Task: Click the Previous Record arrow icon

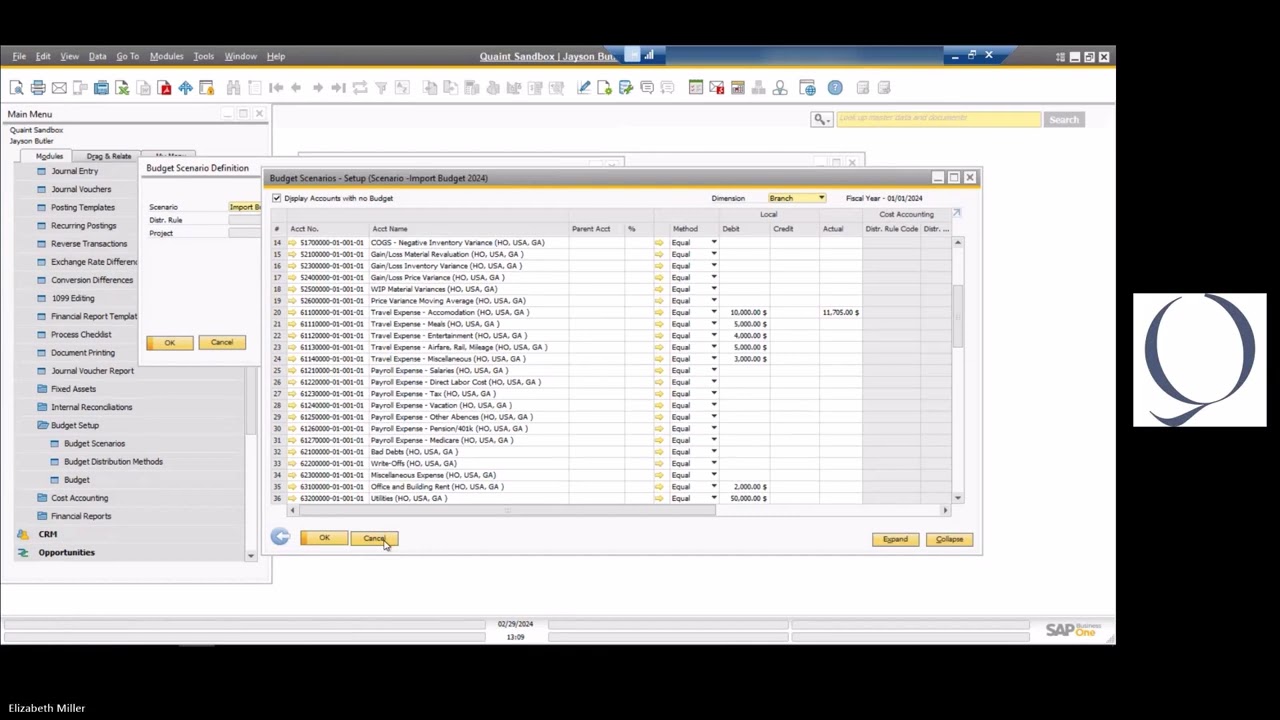Action: (296, 88)
